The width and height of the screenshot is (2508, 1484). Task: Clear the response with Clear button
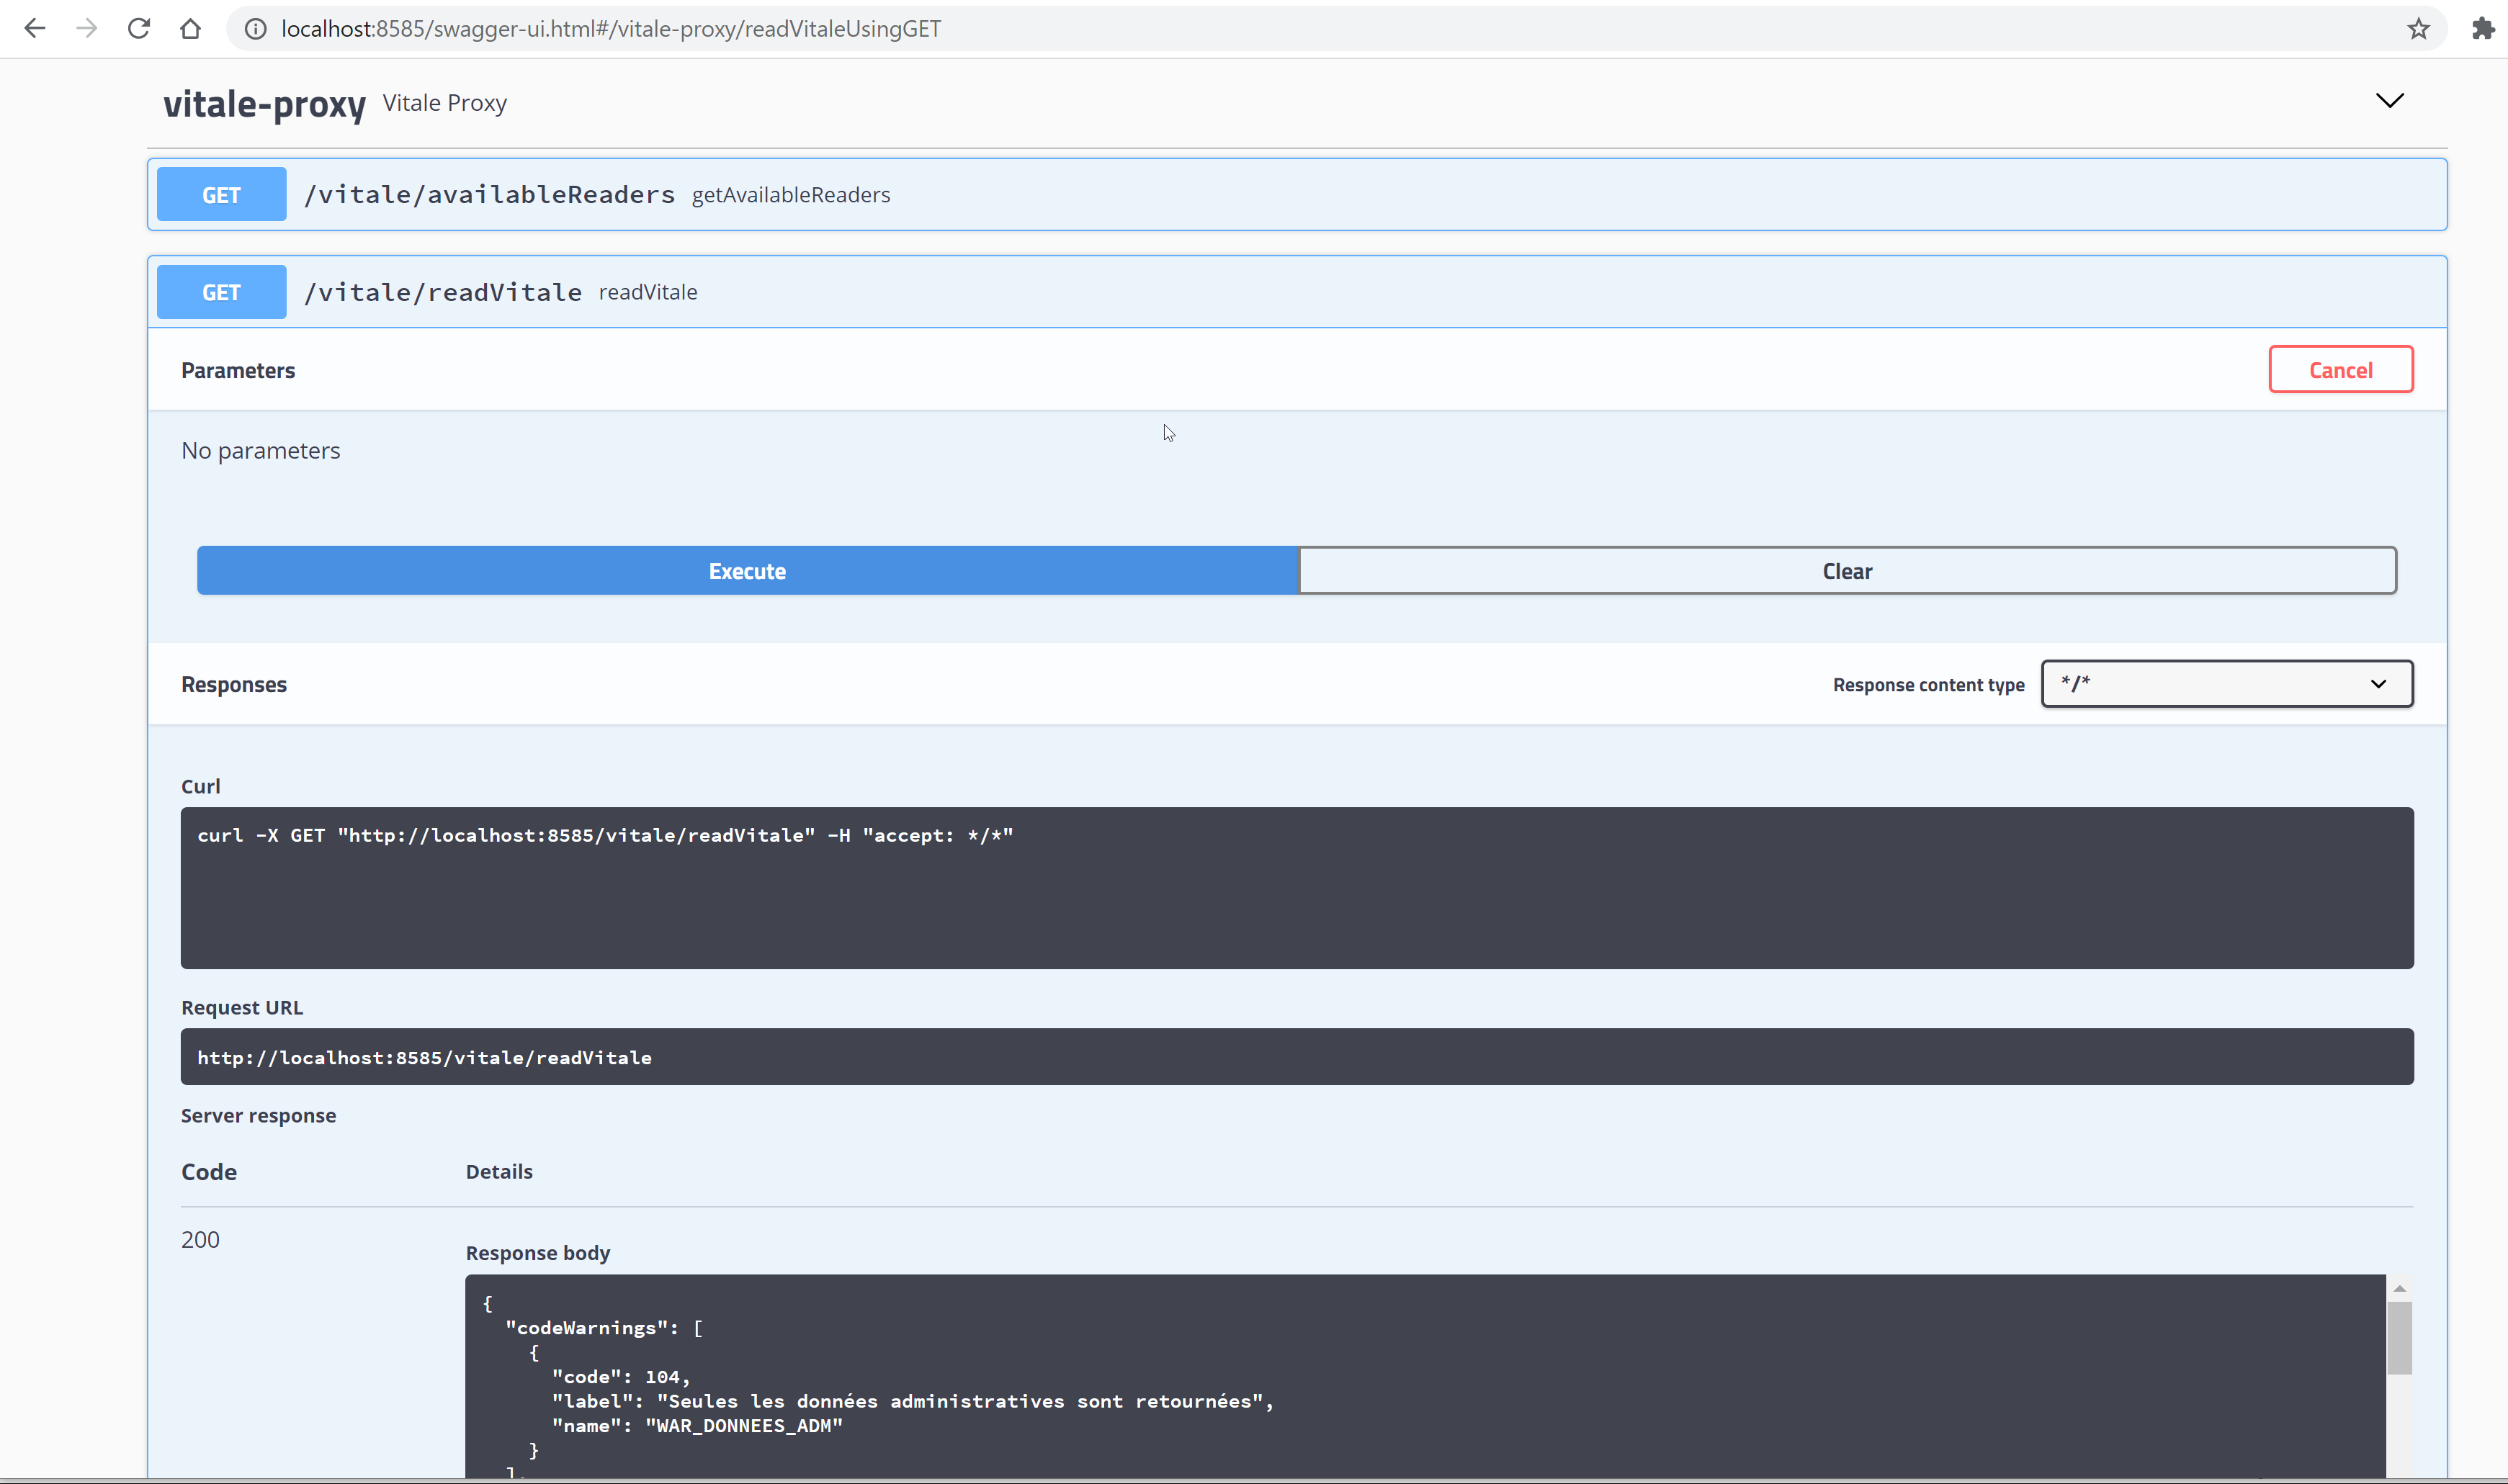click(x=1847, y=571)
